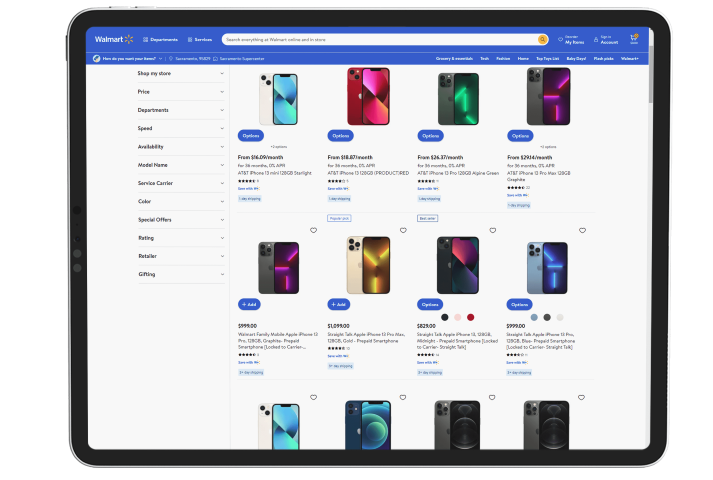Open the shopping cart
Viewport: 713px width, 480px height.
click(634, 39)
